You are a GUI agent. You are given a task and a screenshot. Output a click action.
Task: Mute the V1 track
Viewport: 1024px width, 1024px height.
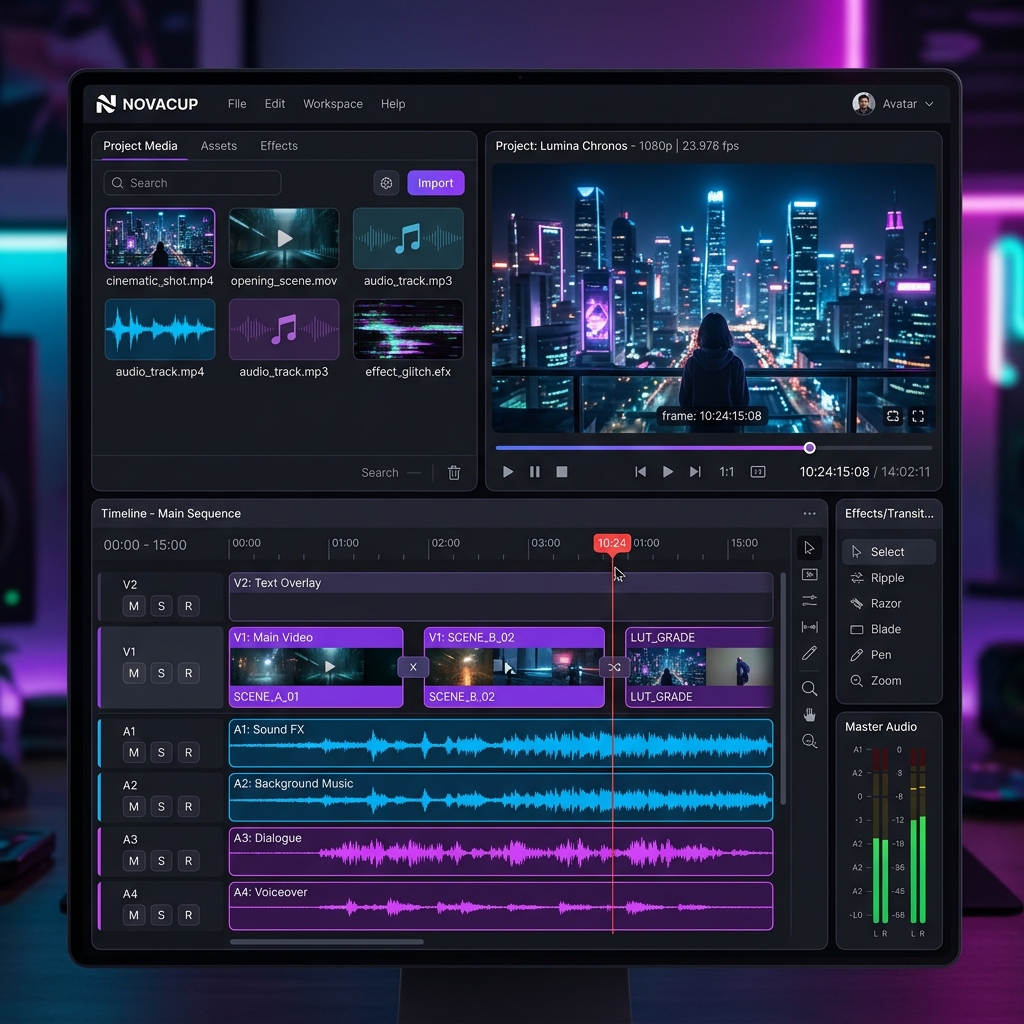pyautogui.click(x=134, y=673)
